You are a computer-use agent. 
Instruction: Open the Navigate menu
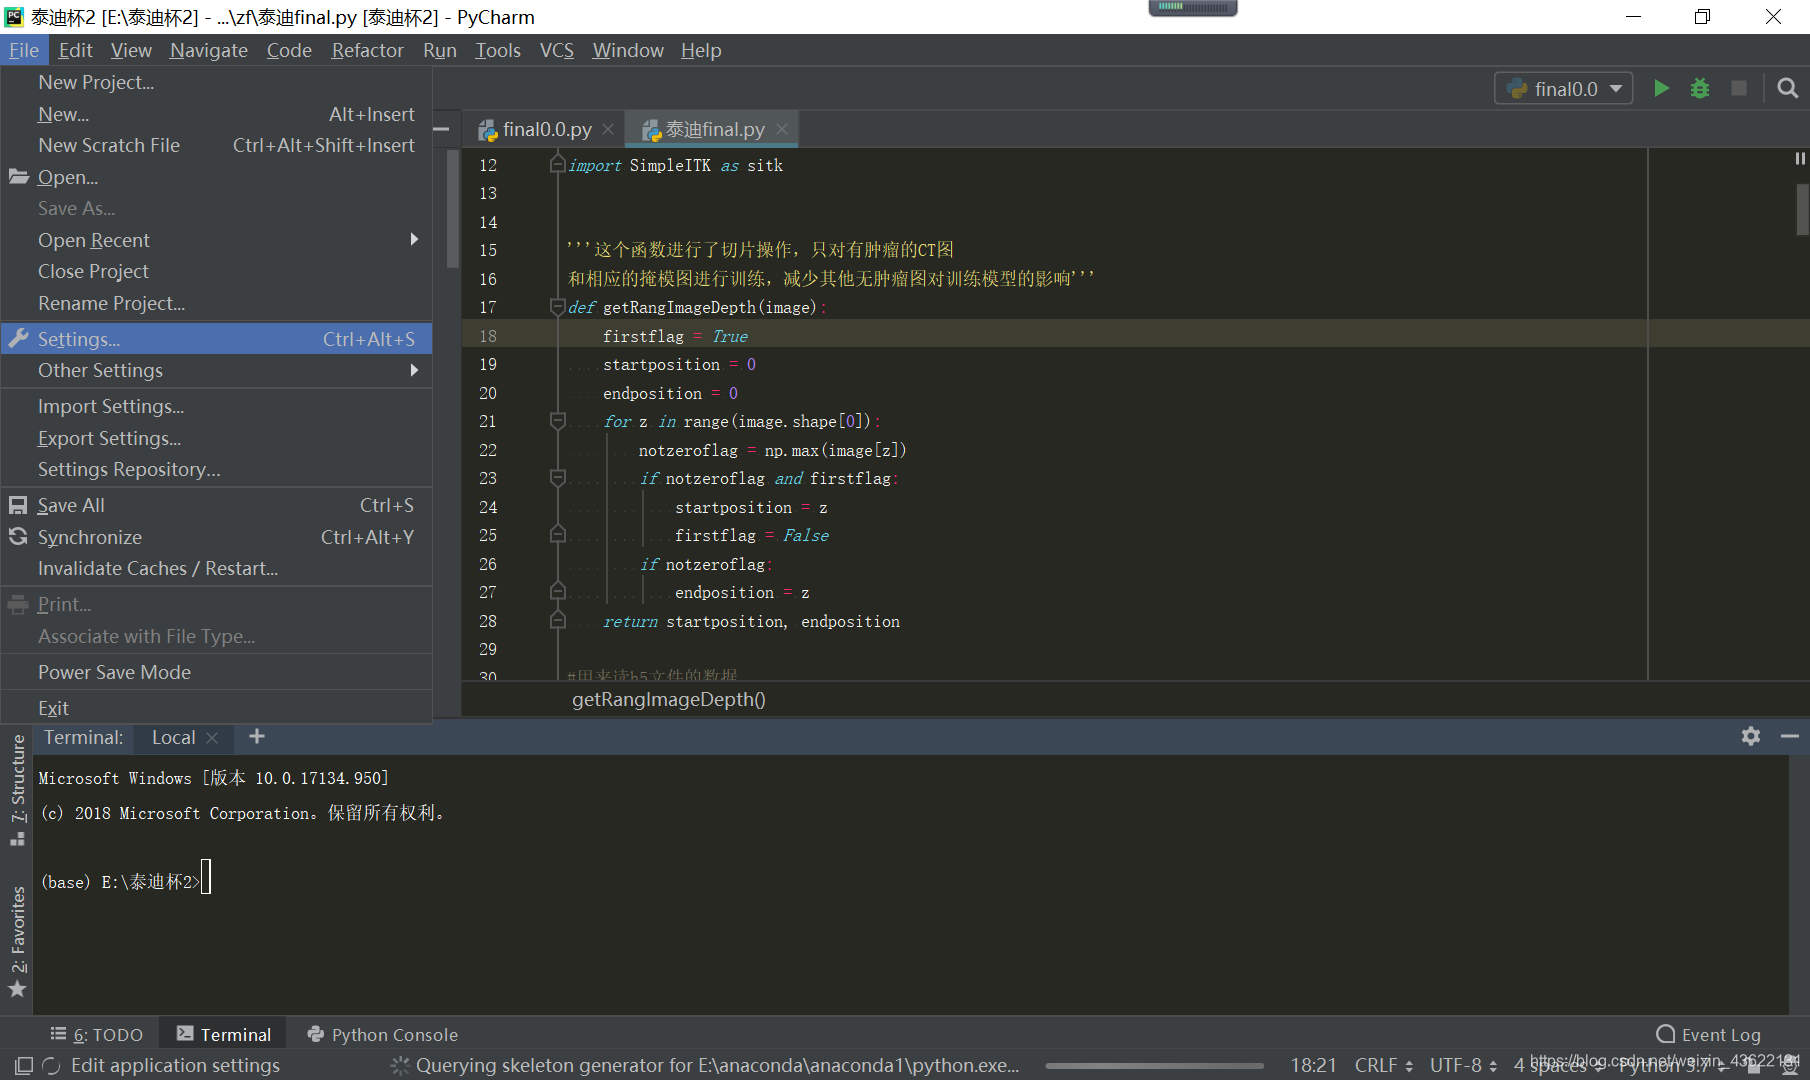tap(208, 50)
